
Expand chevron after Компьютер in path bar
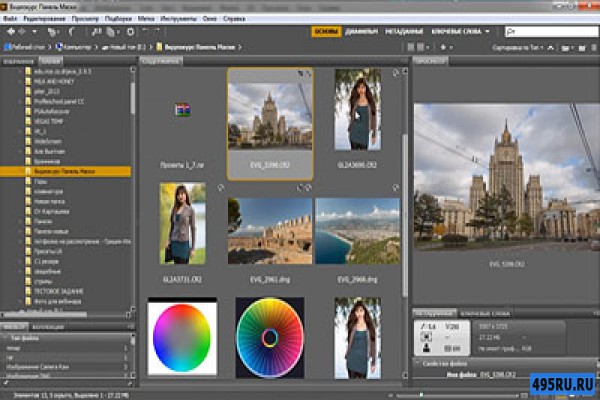96,47
